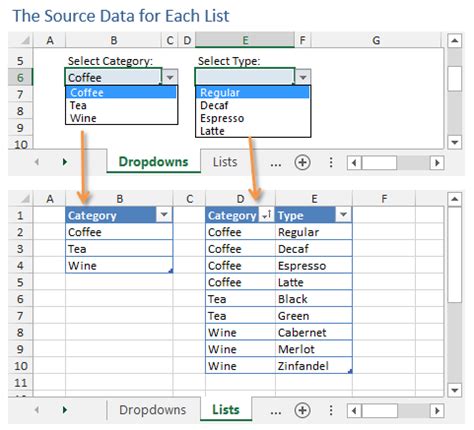Switch to Dropdowns tab in lower workbook
Image resolution: width=474 pixels, height=430 pixels.
pyautogui.click(x=152, y=410)
